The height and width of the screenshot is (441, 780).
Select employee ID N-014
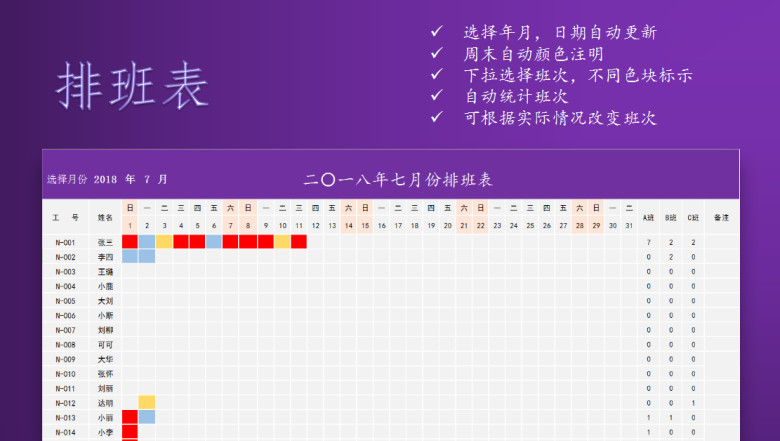pyautogui.click(x=65, y=432)
